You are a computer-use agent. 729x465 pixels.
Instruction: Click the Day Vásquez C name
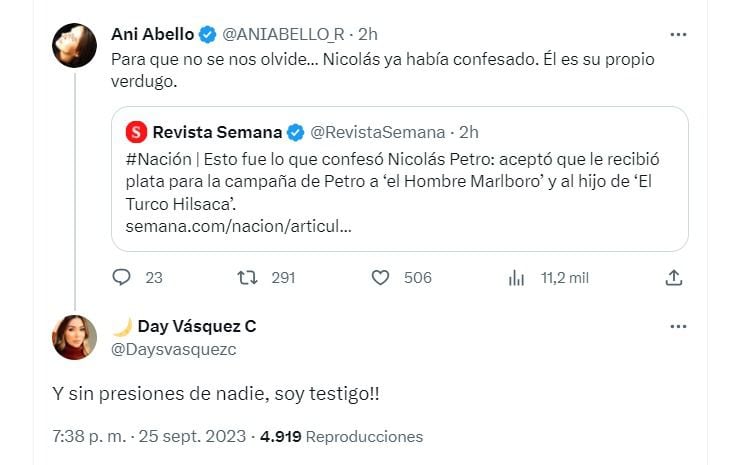(197, 327)
